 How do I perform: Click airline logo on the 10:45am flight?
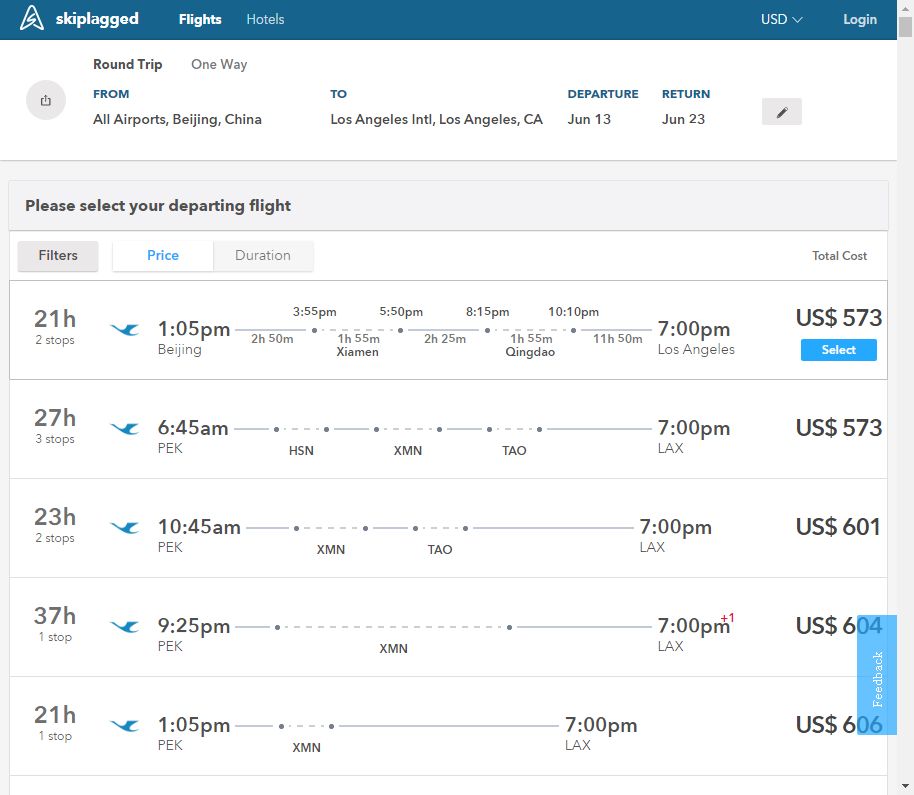click(x=125, y=528)
